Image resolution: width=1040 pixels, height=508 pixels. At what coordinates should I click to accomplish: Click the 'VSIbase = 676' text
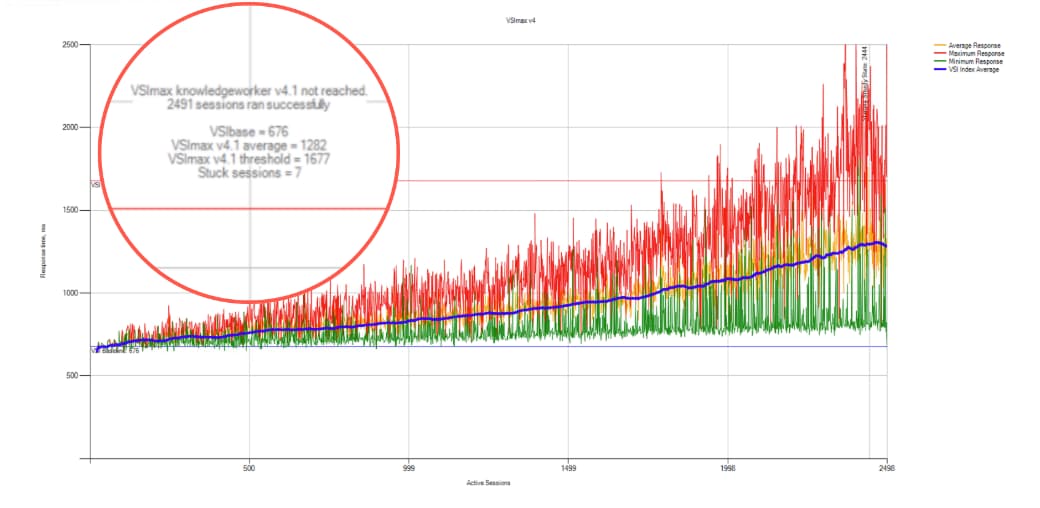[249, 133]
